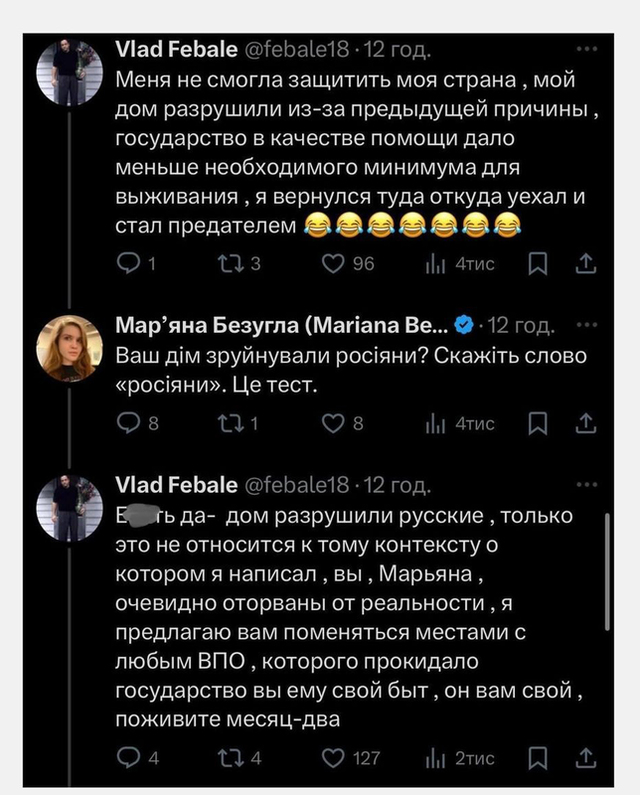Retweet the first Vlad Febale tweet
The image size is (640, 795).
tap(227, 264)
